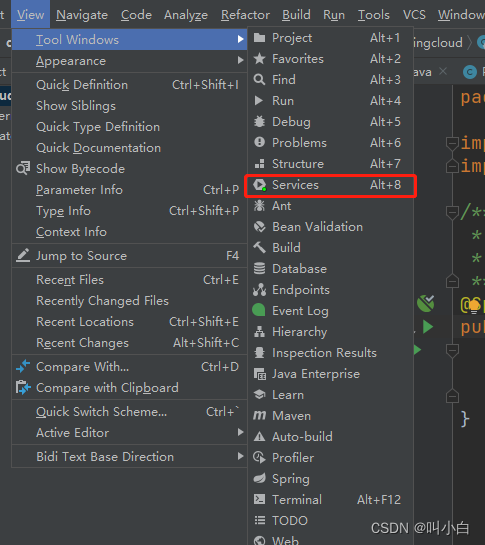Open the View menu
The width and height of the screenshot is (485, 545).
[31, 15]
